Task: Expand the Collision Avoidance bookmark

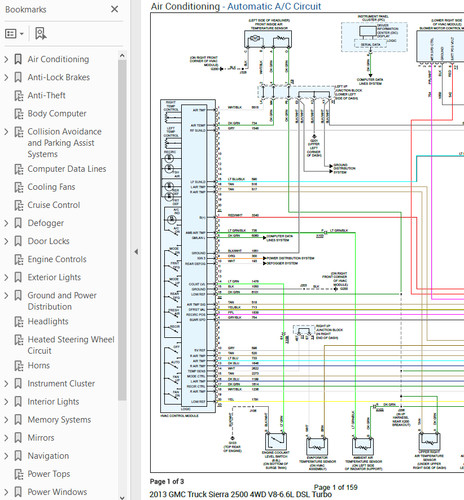Action: point(6,132)
